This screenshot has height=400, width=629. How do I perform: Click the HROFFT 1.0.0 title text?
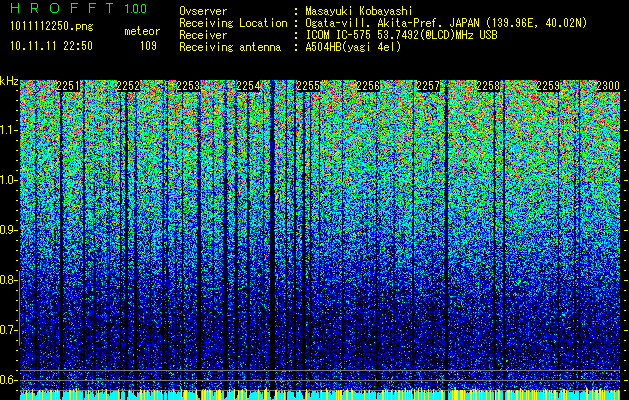79,8
